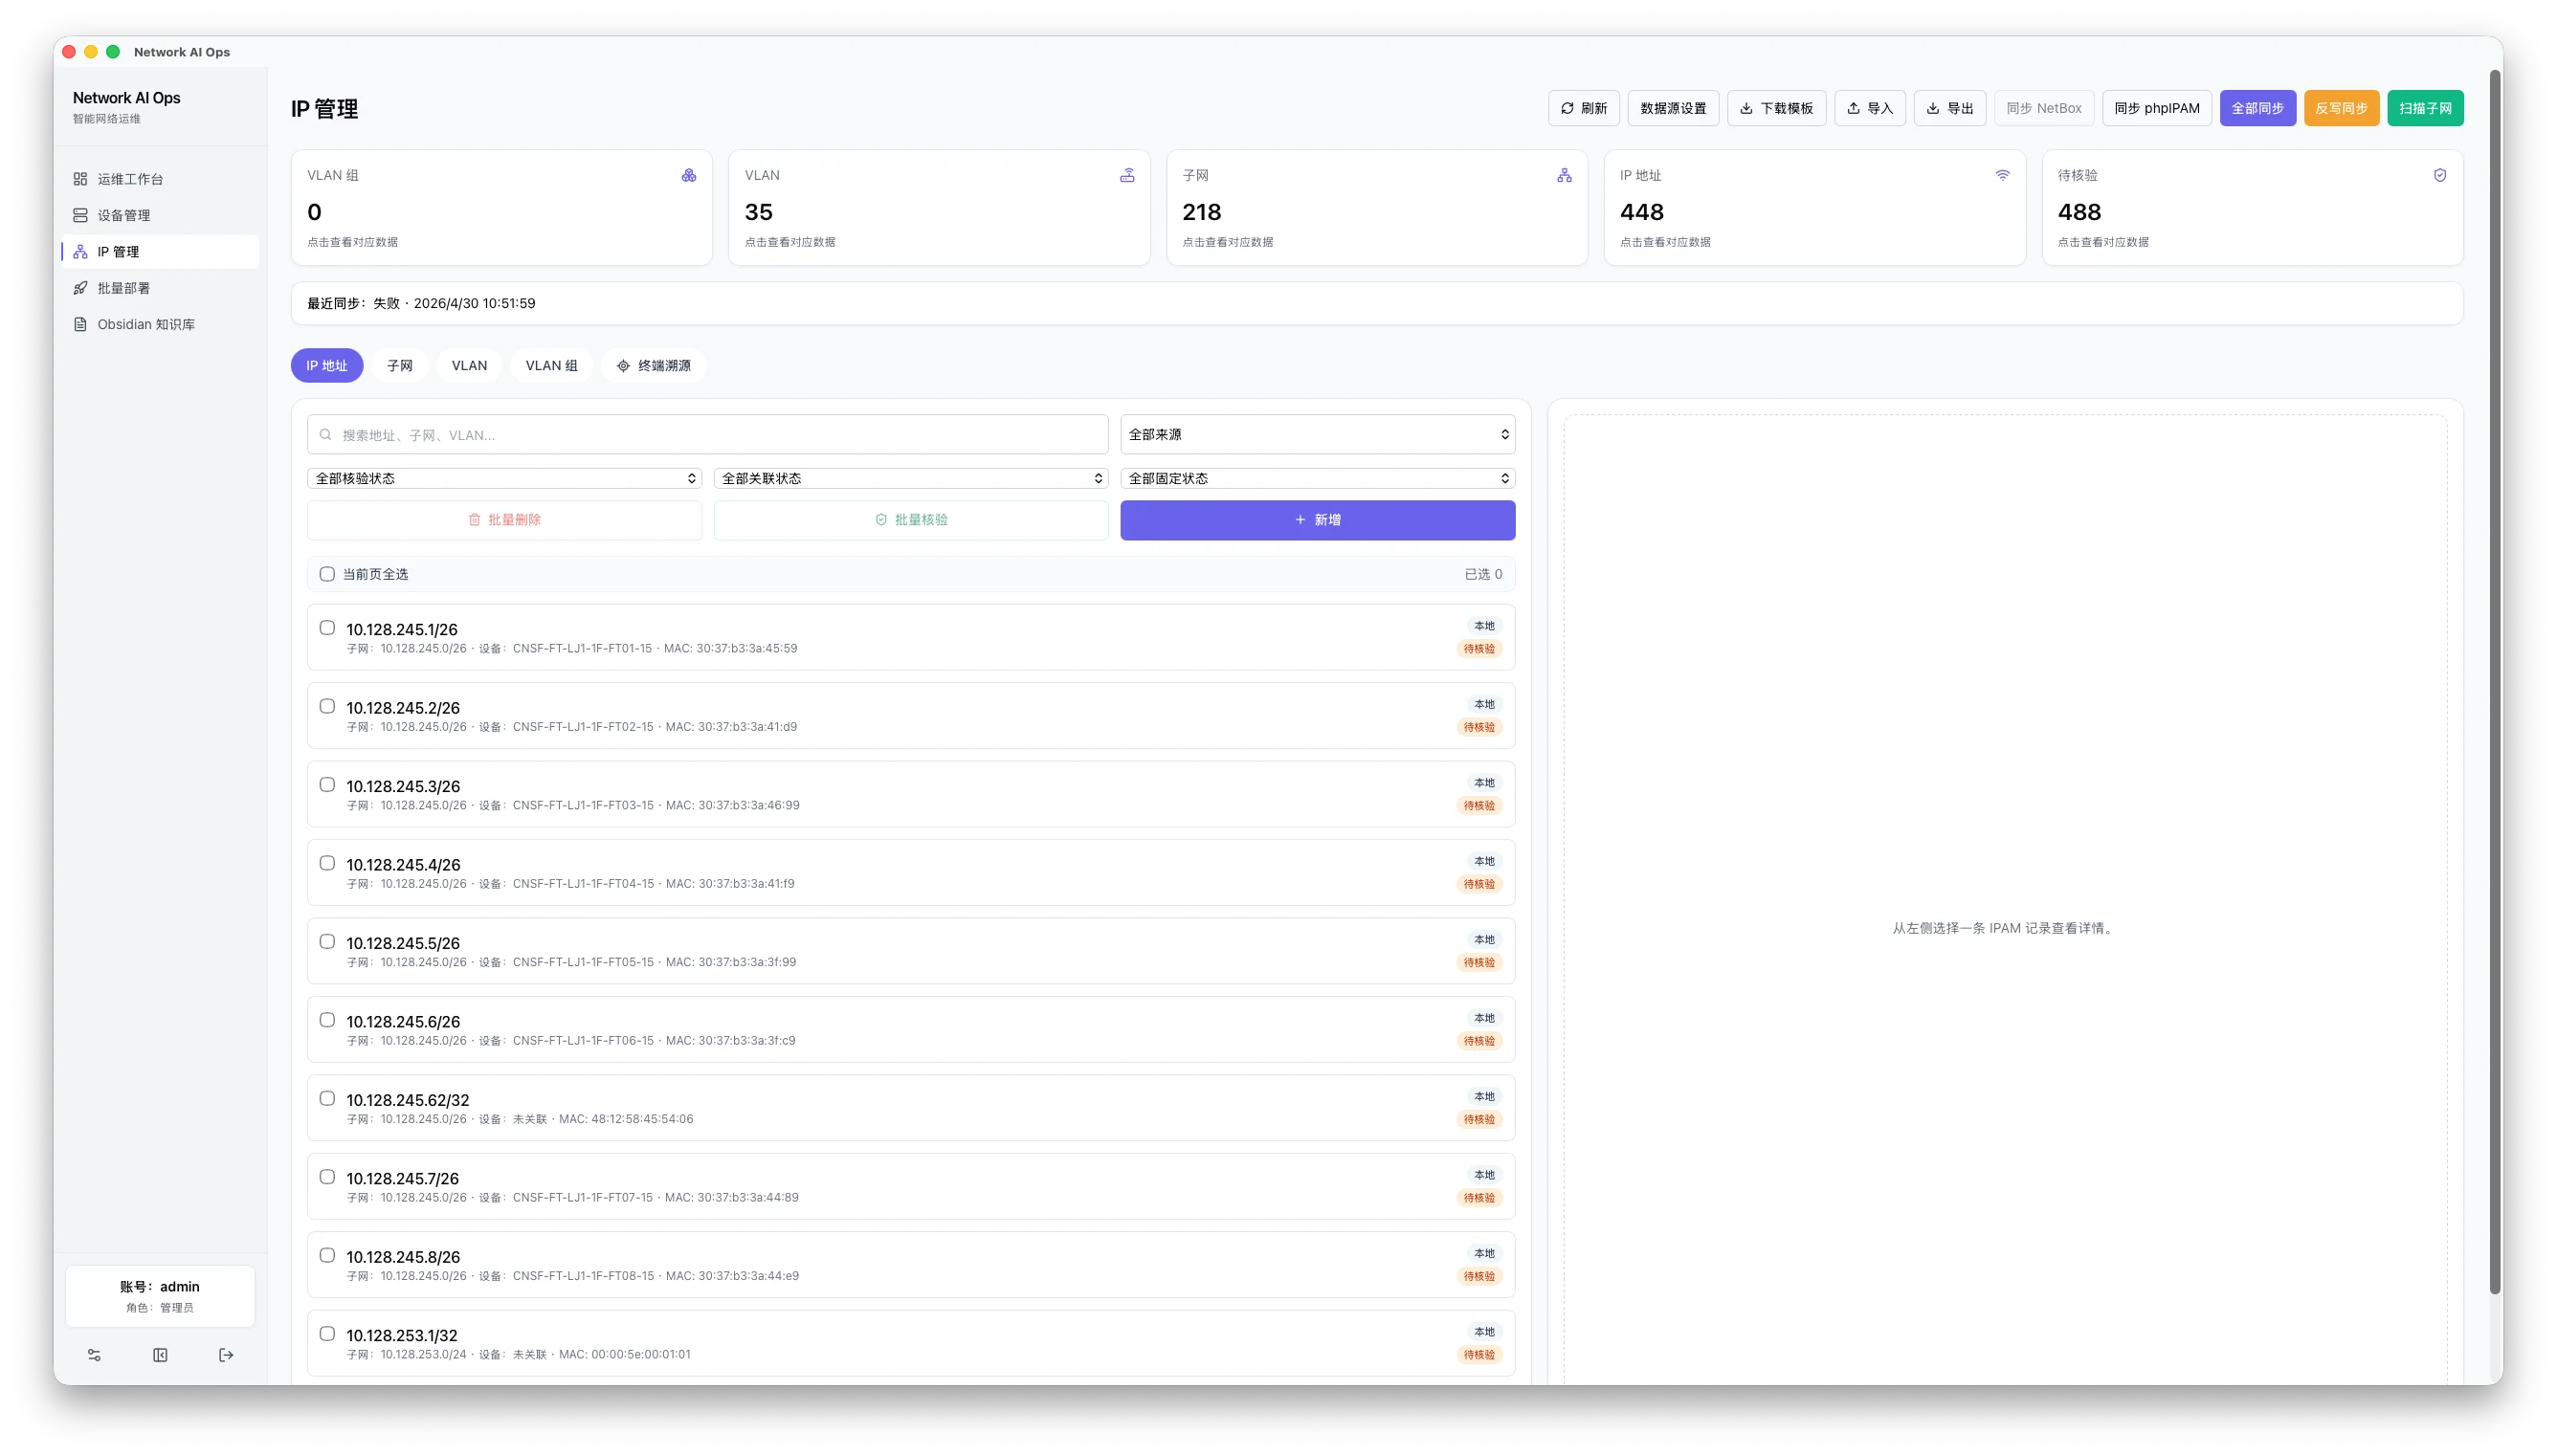Select the 10.128.245.6/26 address row
Viewport: 2557px width, 1456px height.
point(910,1029)
